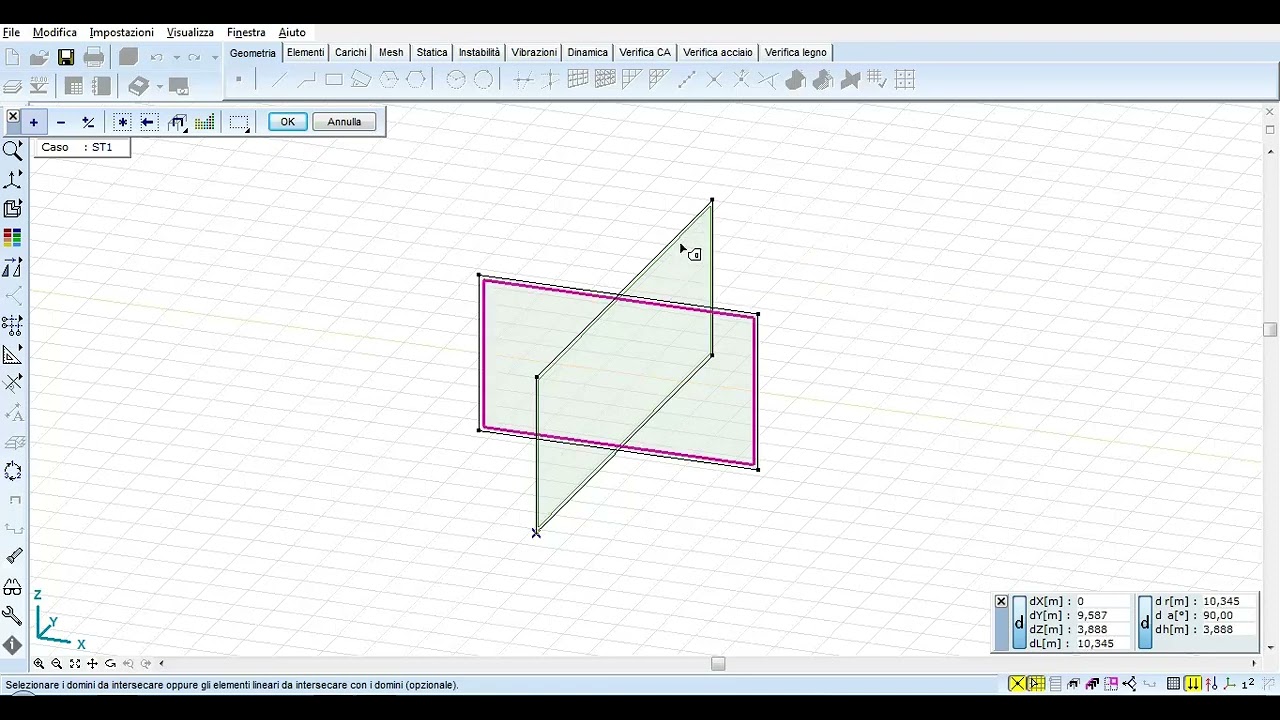Open a model with the folder icon
The image size is (1280, 720).
pyautogui.click(x=39, y=57)
